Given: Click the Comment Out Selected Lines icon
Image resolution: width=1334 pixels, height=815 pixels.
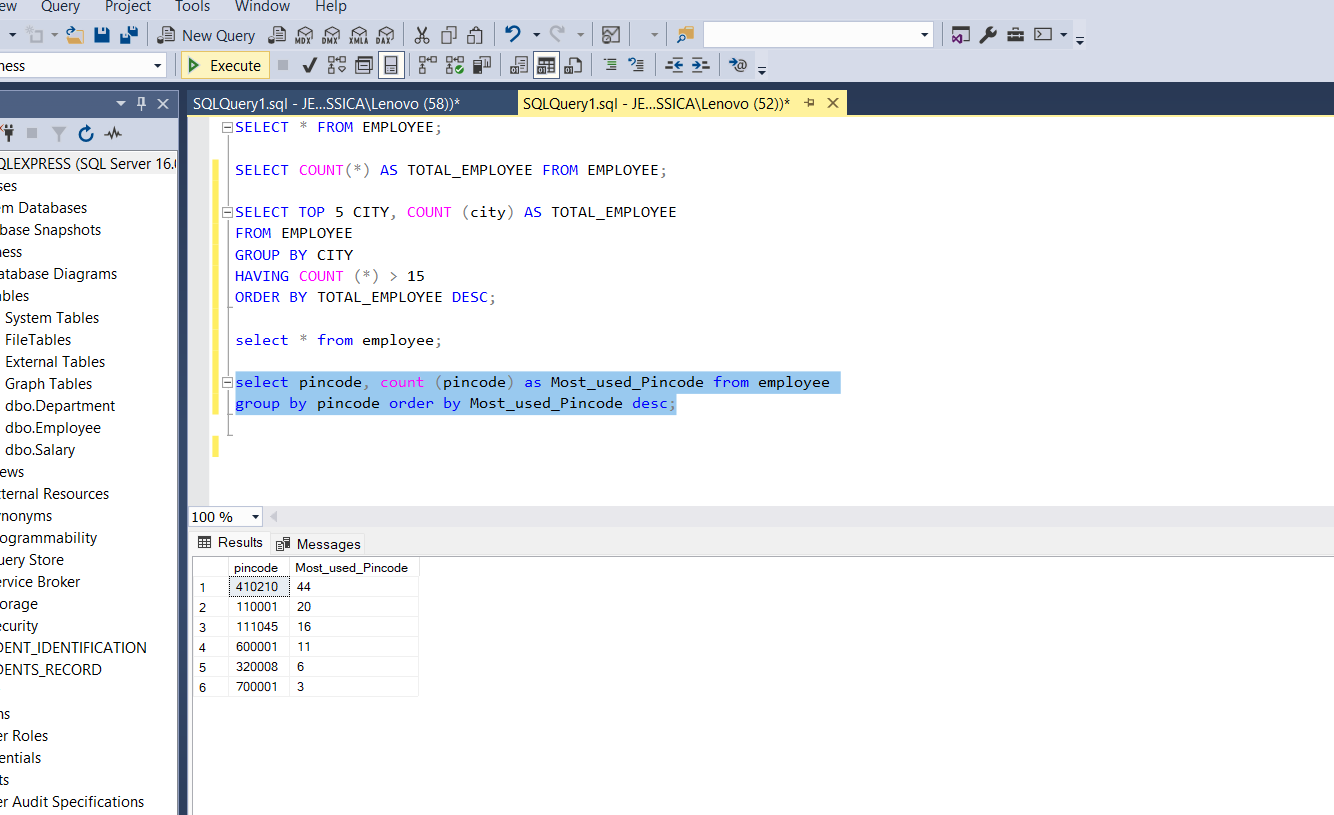Looking at the screenshot, I should (x=611, y=65).
